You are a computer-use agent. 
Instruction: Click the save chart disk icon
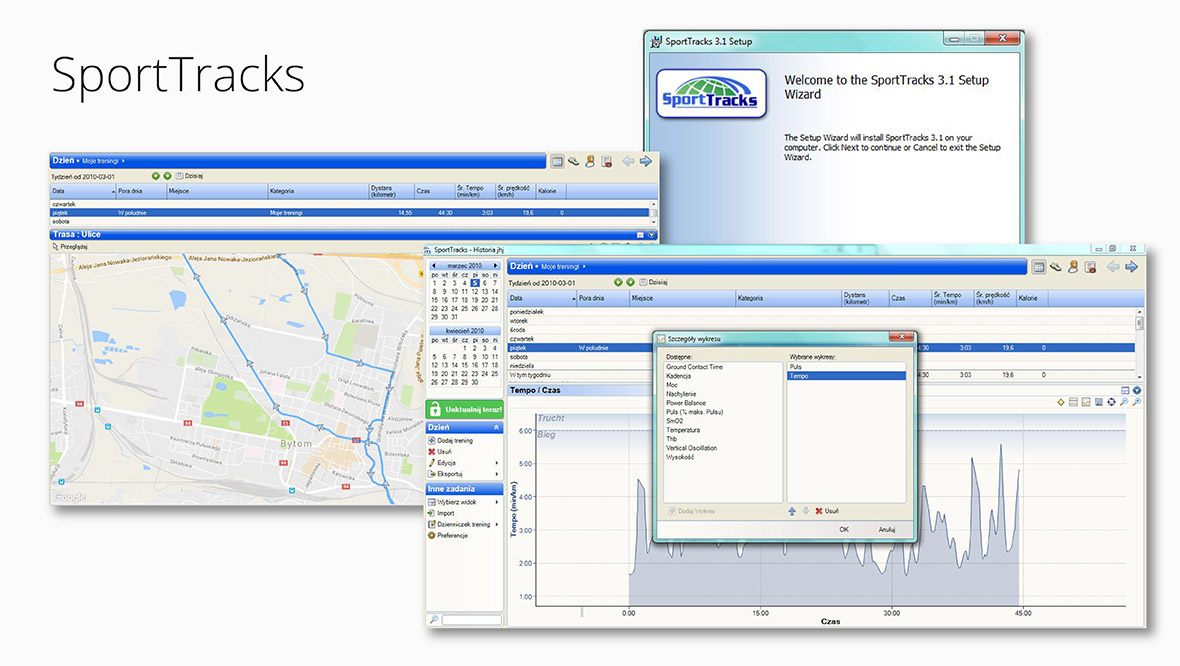click(1099, 403)
